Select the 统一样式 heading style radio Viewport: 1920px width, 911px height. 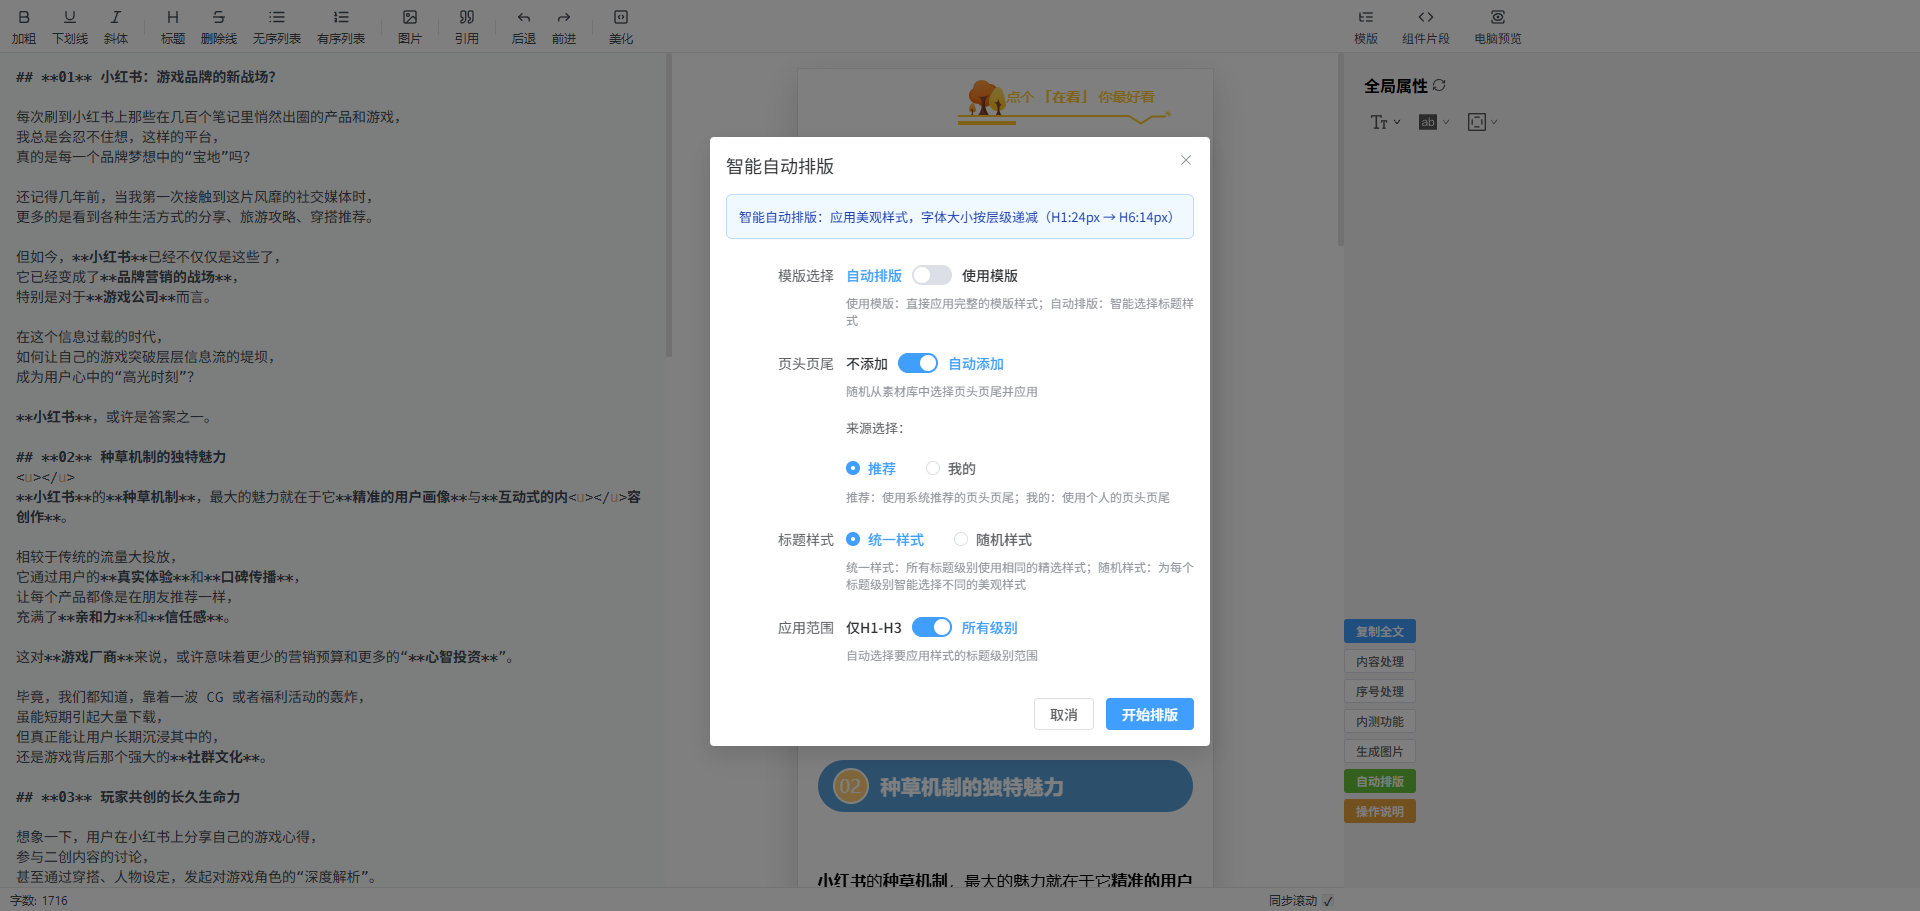(x=853, y=539)
